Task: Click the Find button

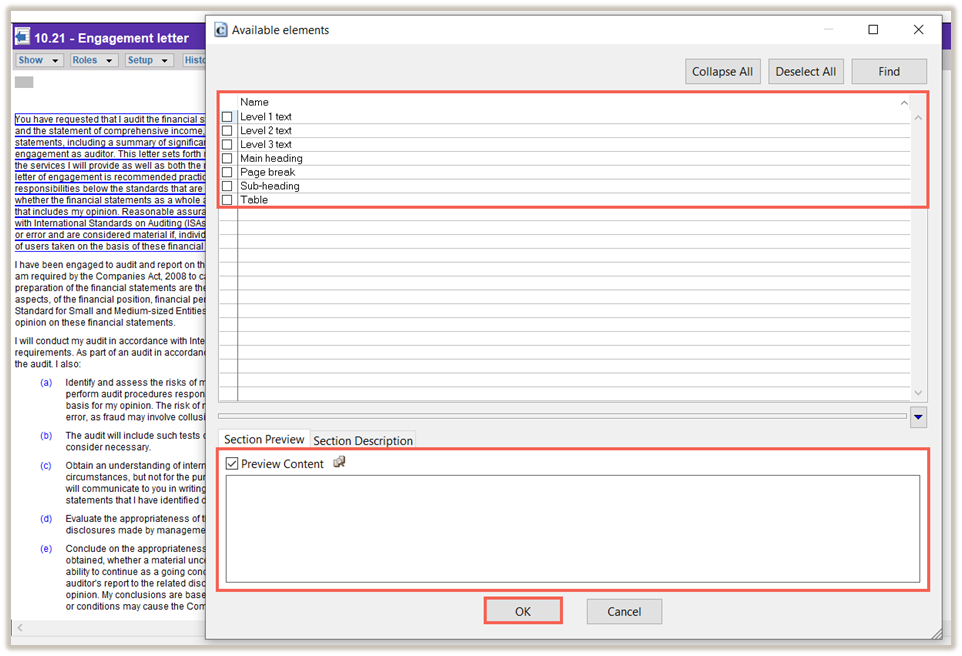Action: click(889, 72)
